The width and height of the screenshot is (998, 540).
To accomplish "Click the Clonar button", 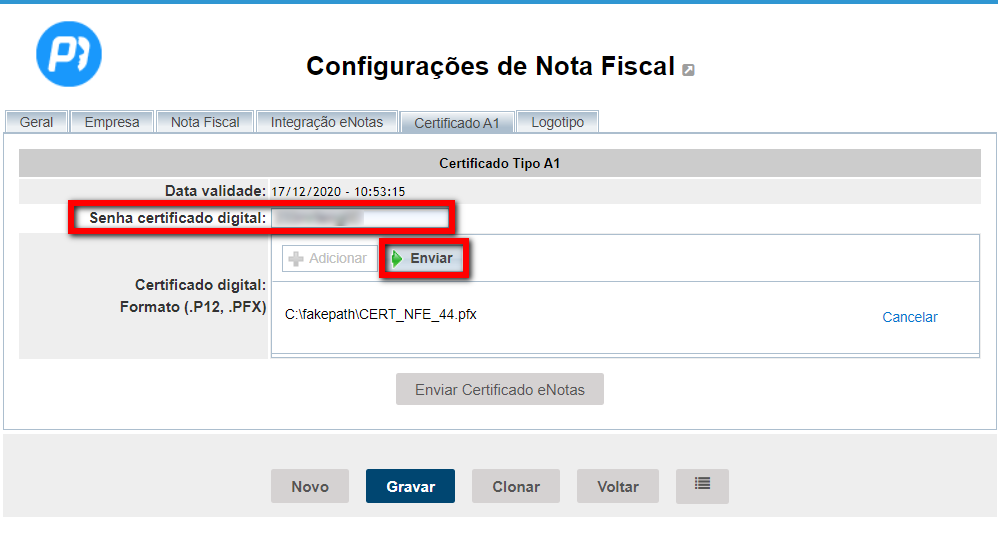I will (516, 487).
